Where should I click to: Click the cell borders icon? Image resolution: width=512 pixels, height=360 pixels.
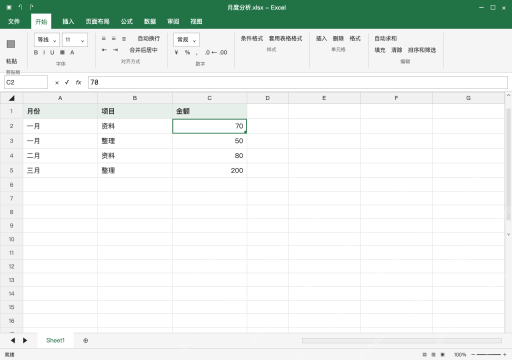pyautogui.click(x=62, y=52)
